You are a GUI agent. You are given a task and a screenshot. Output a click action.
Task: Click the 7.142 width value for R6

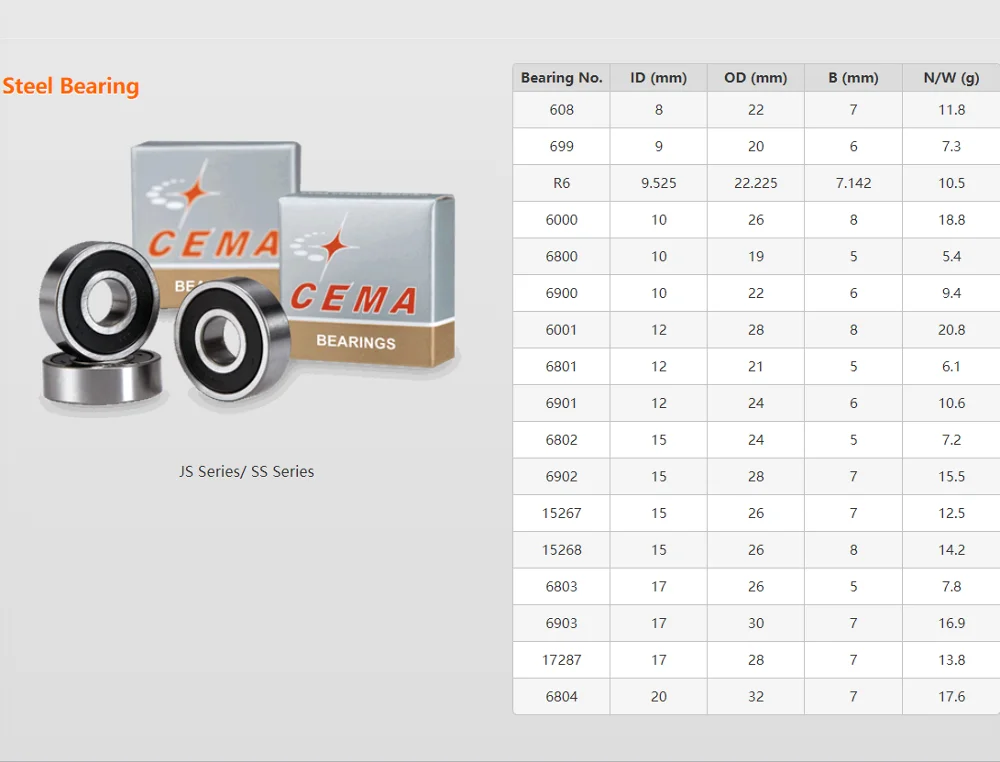click(x=853, y=183)
